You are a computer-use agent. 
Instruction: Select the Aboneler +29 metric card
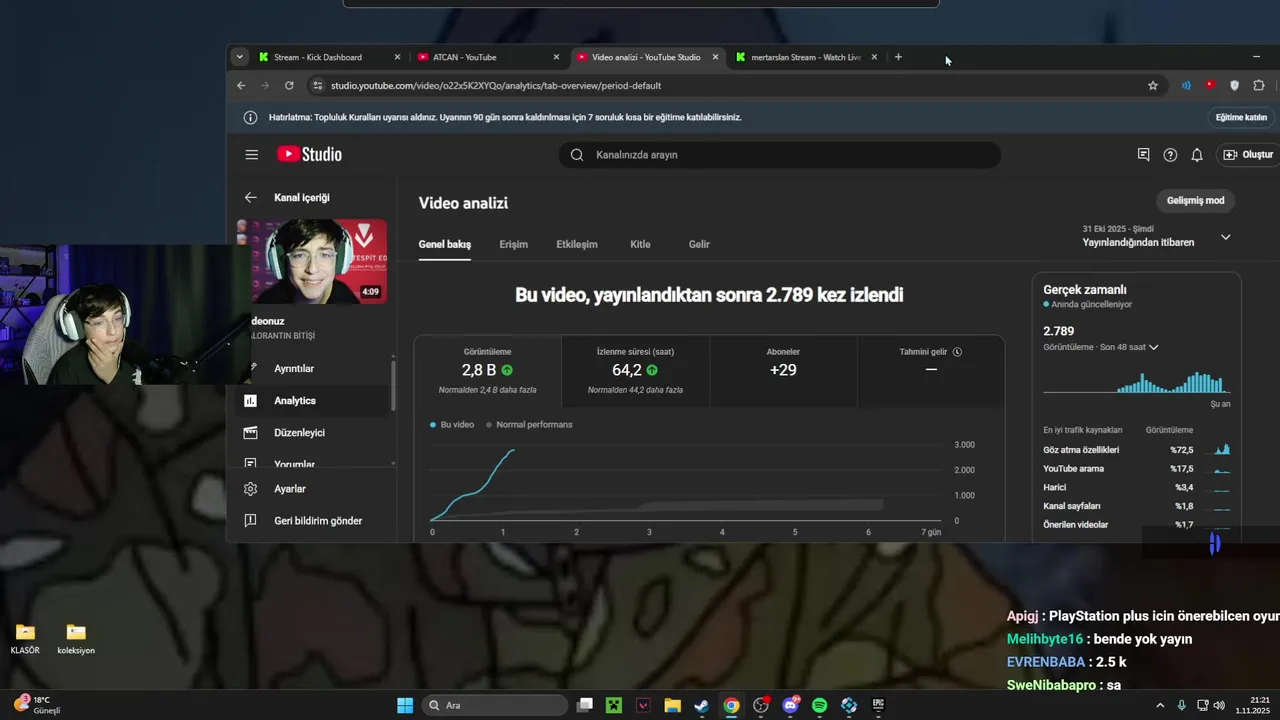click(783, 372)
